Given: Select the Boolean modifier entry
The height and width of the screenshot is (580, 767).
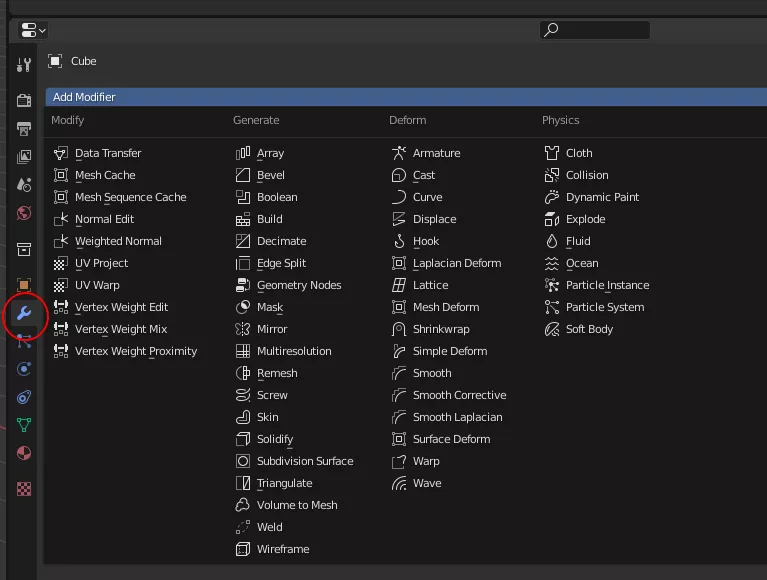Looking at the screenshot, I should tap(277, 197).
